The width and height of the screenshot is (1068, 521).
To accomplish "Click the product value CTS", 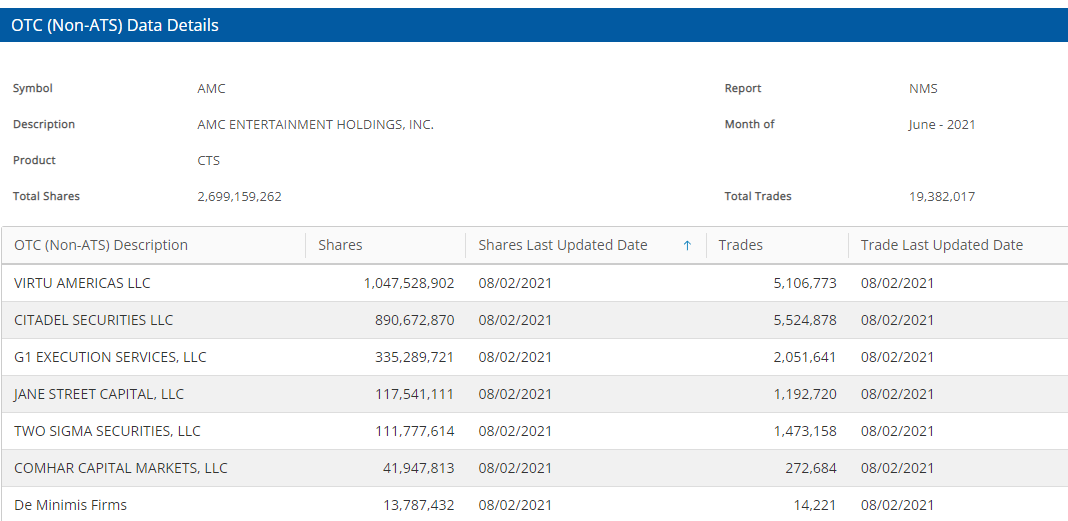I will (208, 161).
